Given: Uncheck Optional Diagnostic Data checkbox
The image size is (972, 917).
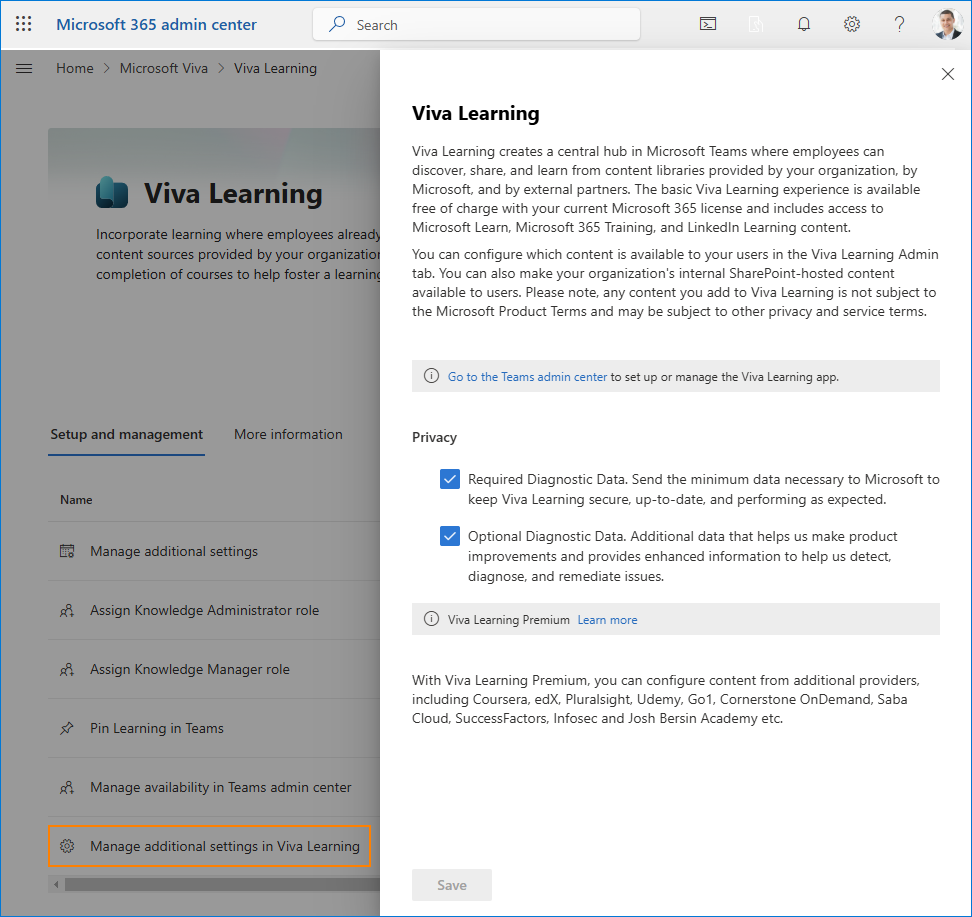Looking at the screenshot, I should pos(450,536).
